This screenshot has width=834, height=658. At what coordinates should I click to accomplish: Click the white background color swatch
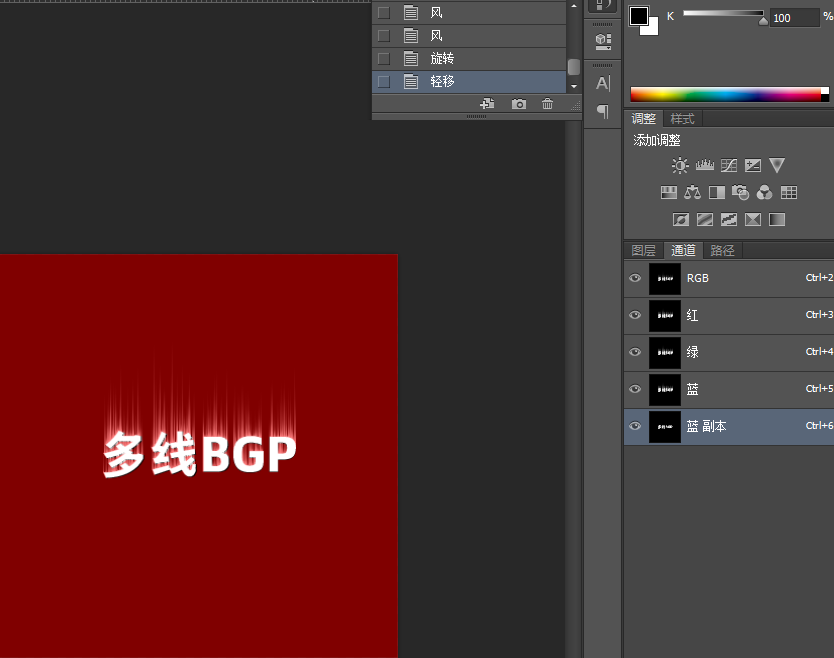pyautogui.click(x=653, y=29)
